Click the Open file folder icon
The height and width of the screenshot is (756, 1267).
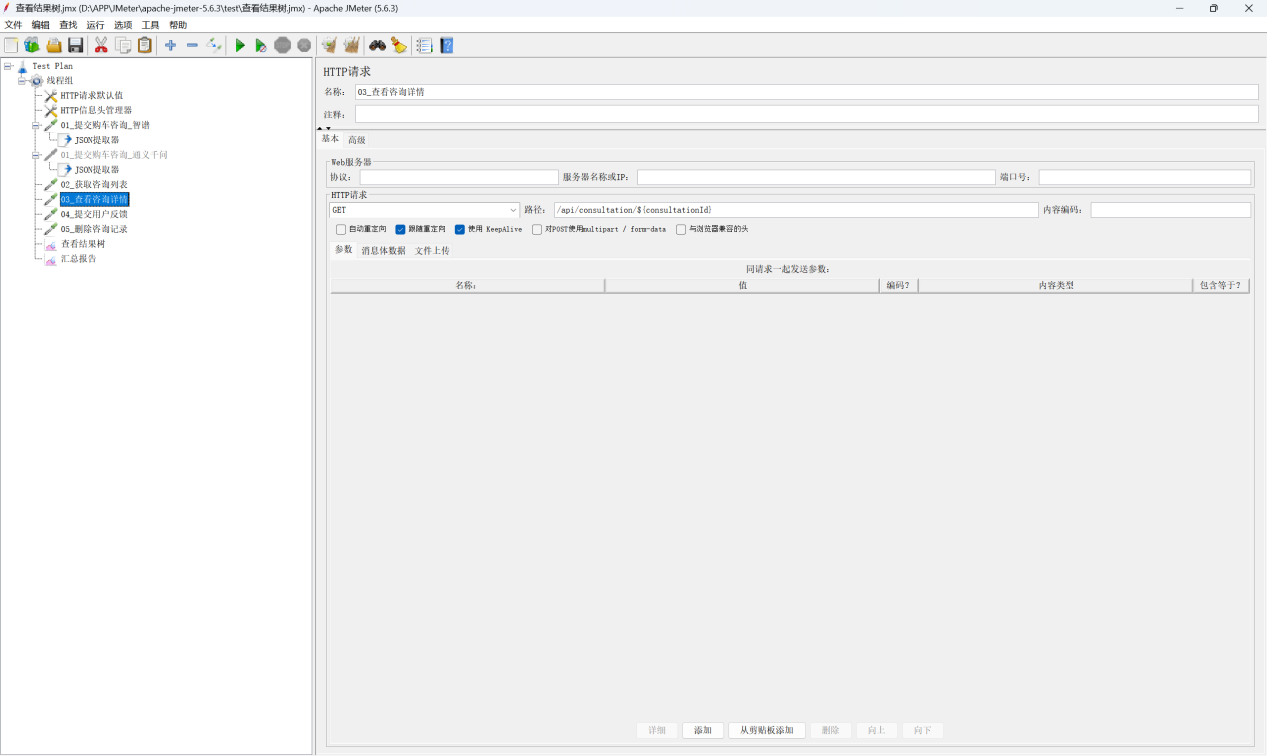[54, 45]
